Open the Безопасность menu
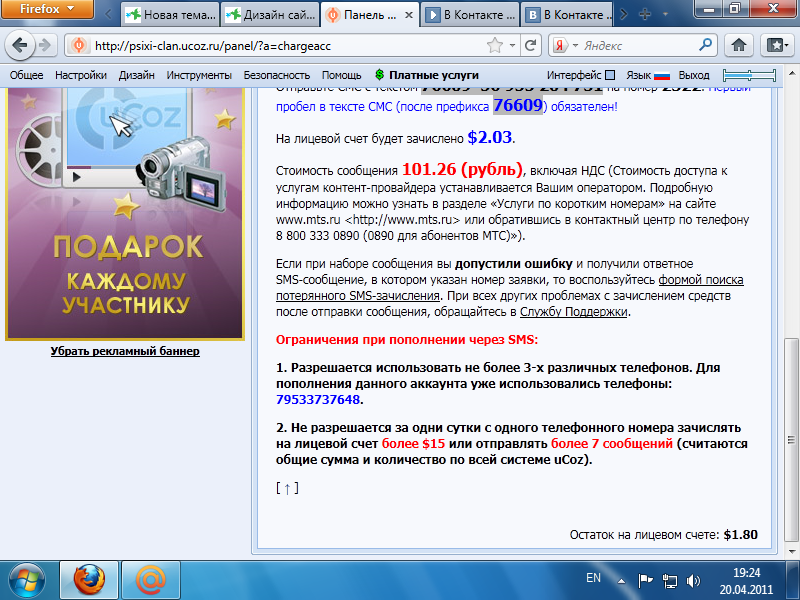This screenshot has height=600, width=800. coord(277,76)
